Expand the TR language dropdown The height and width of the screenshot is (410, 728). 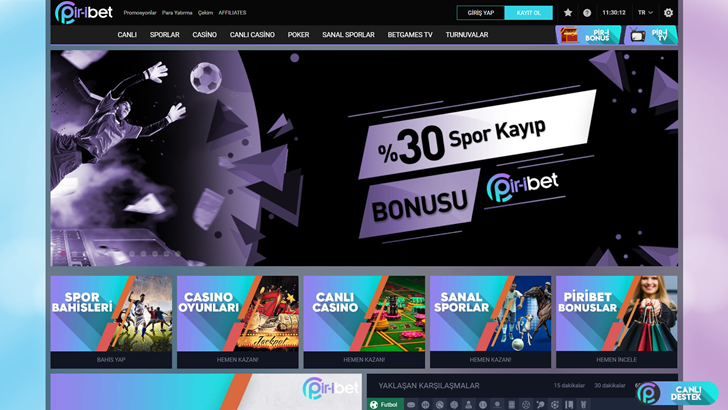coord(645,13)
